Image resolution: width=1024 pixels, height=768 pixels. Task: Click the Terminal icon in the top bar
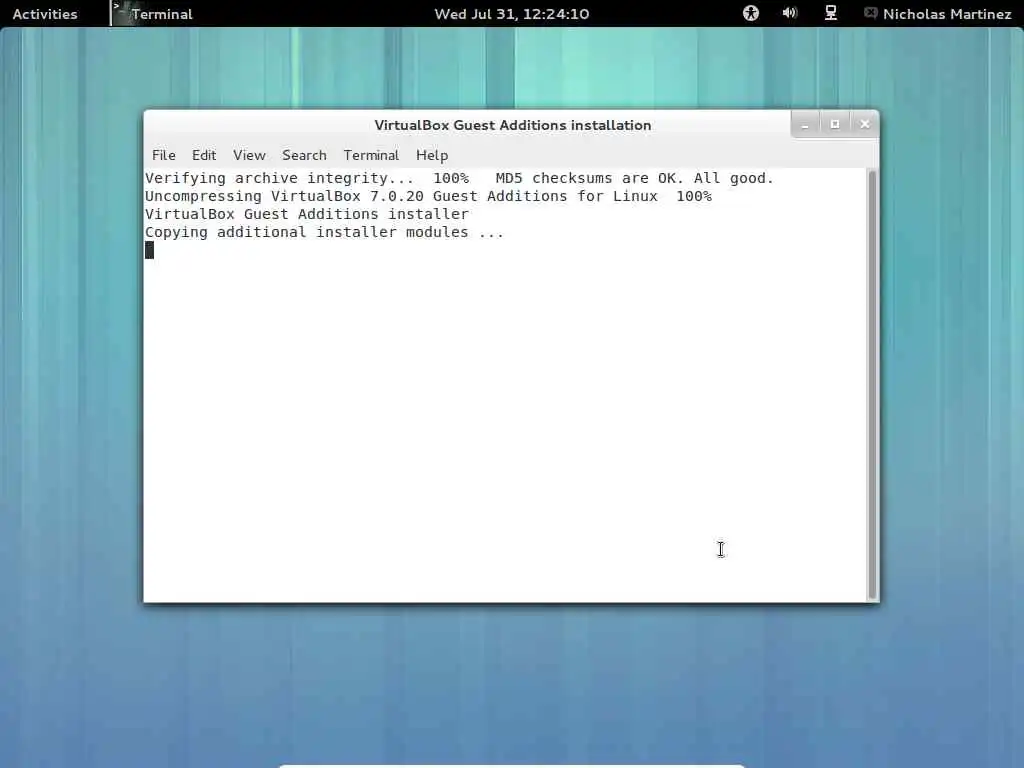coord(120,13)
